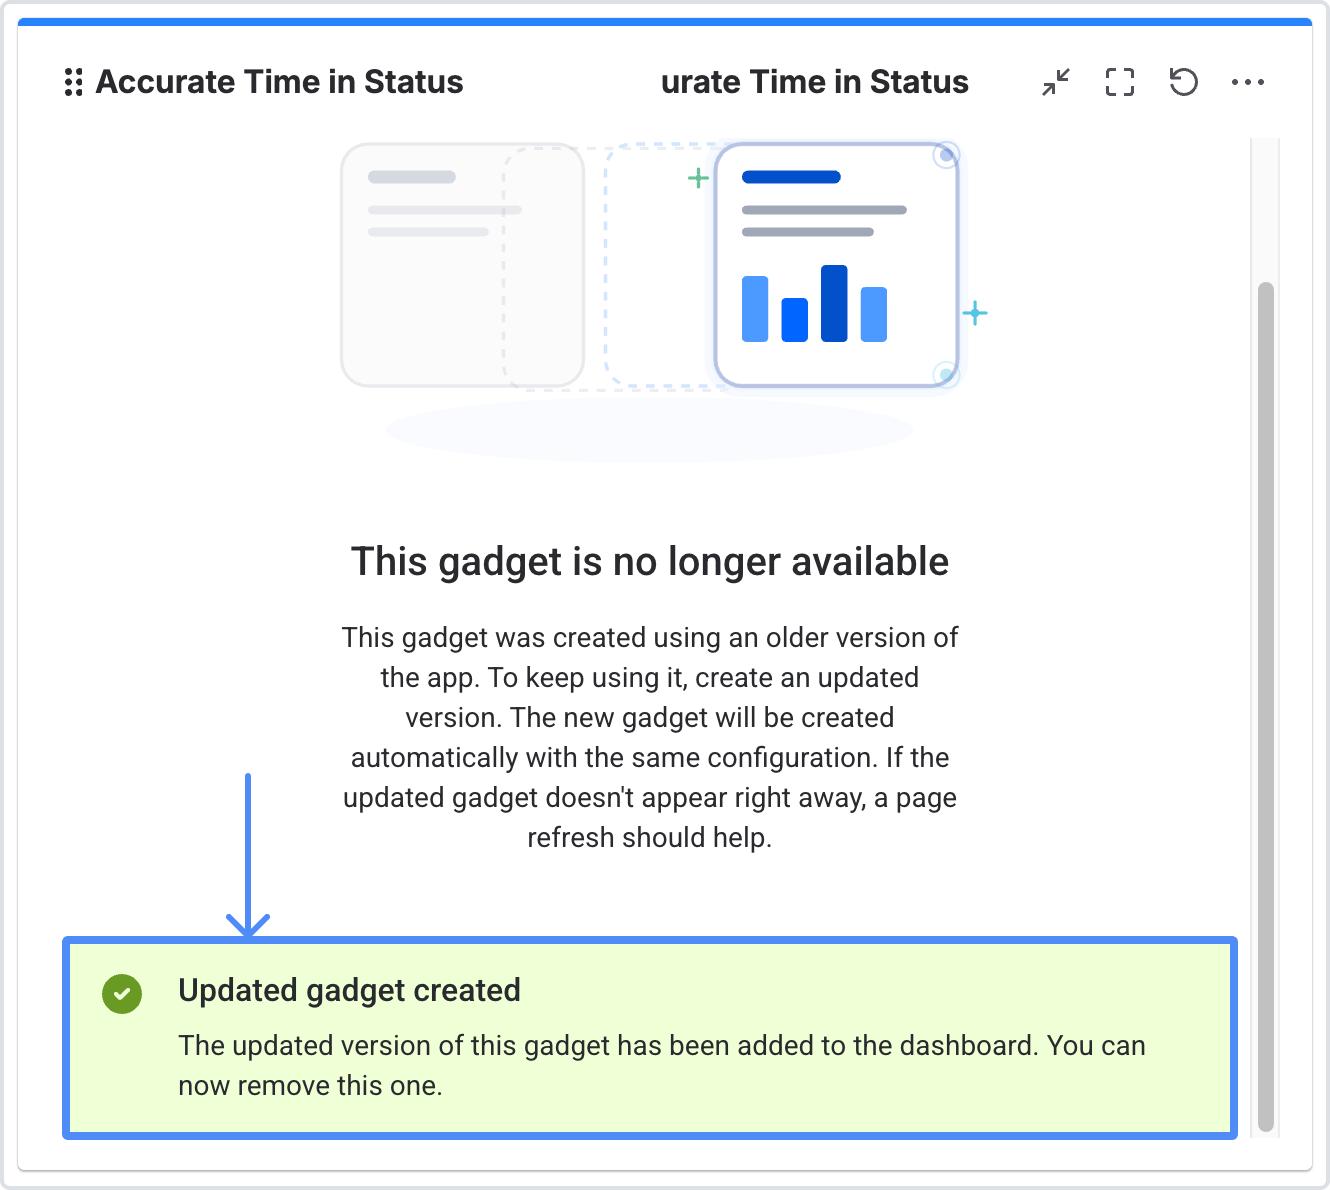Open the three-dot more actions menu

[x=1248, y=82]
